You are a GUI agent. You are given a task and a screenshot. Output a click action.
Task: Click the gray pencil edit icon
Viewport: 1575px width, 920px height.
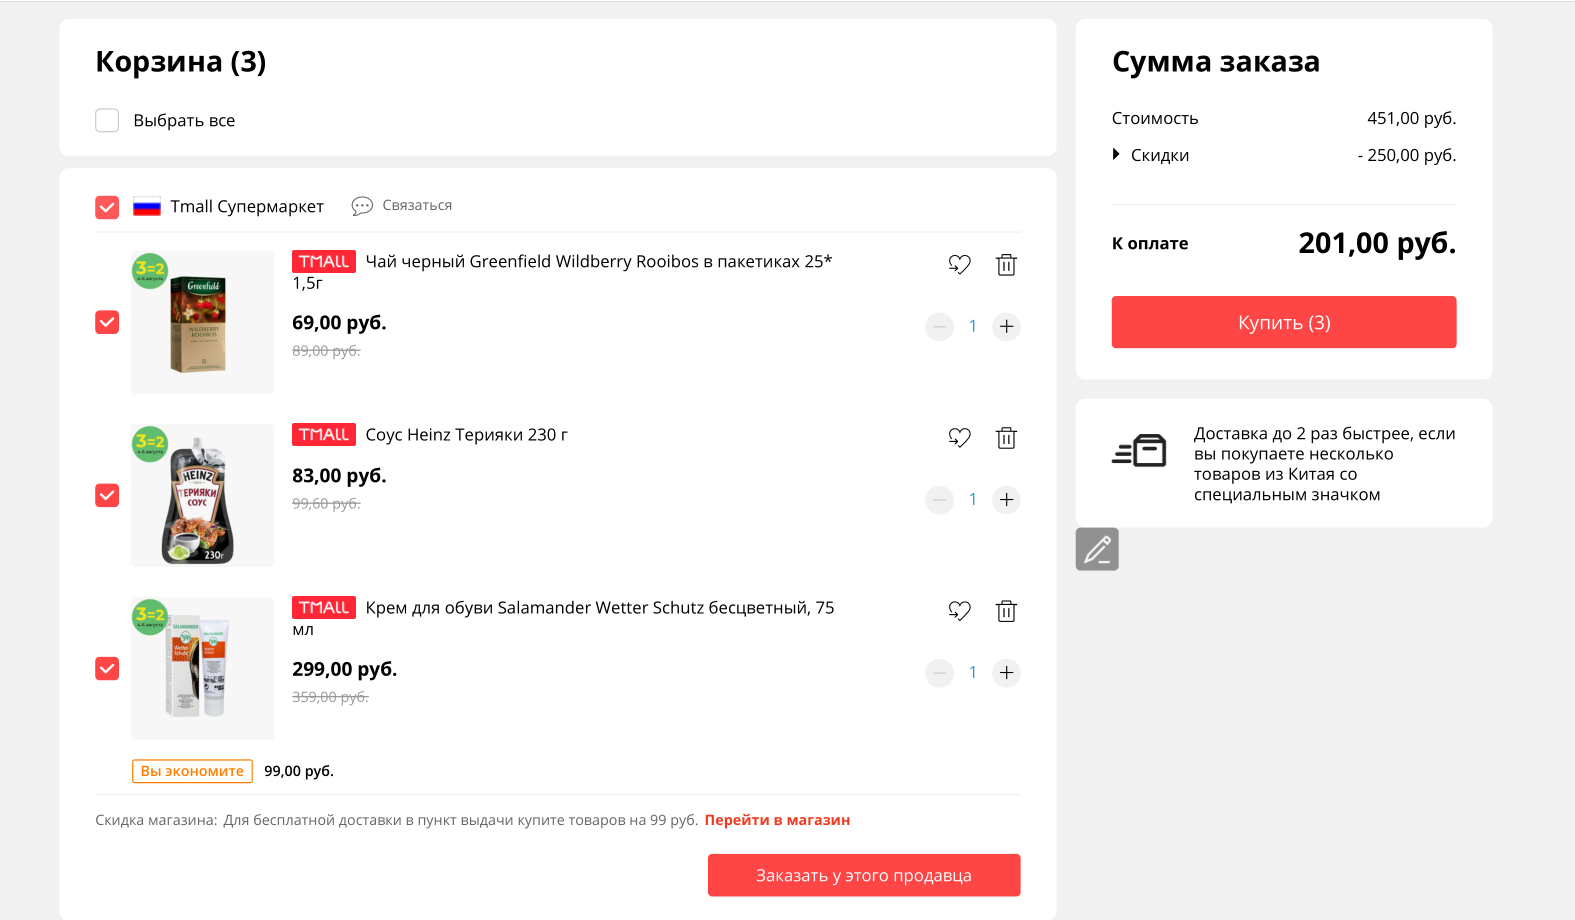tap(1097, 549)
